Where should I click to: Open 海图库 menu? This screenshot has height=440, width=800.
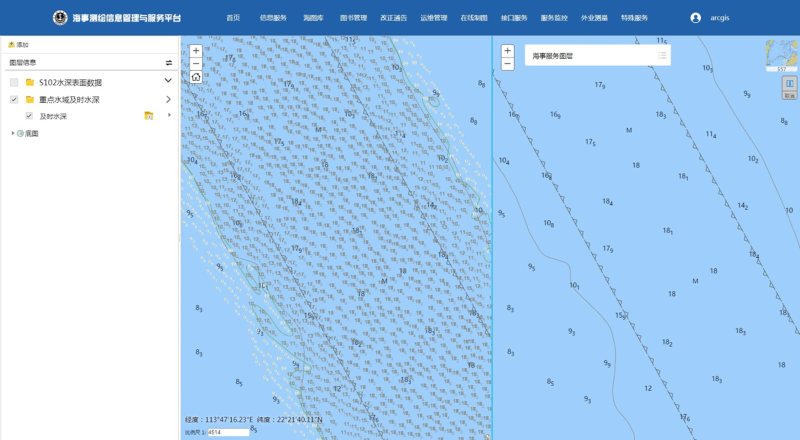[x=313, y=18]
